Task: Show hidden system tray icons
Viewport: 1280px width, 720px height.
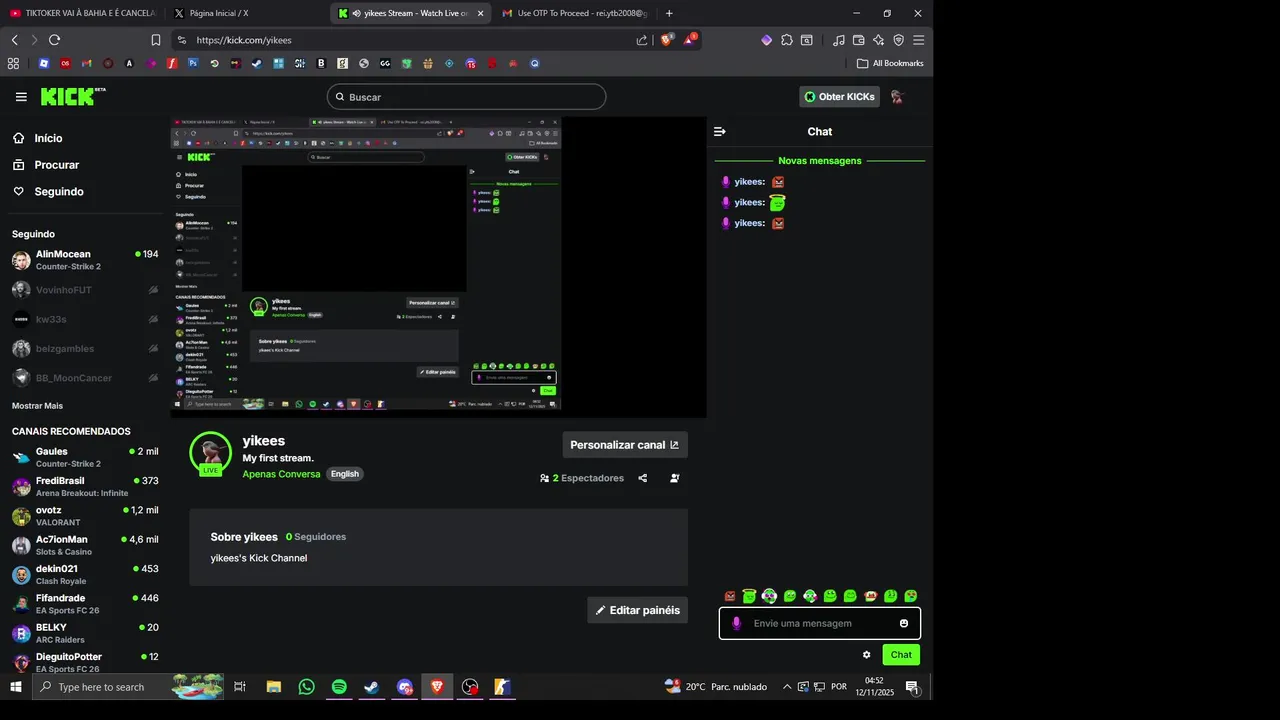Action: [787, 687]
